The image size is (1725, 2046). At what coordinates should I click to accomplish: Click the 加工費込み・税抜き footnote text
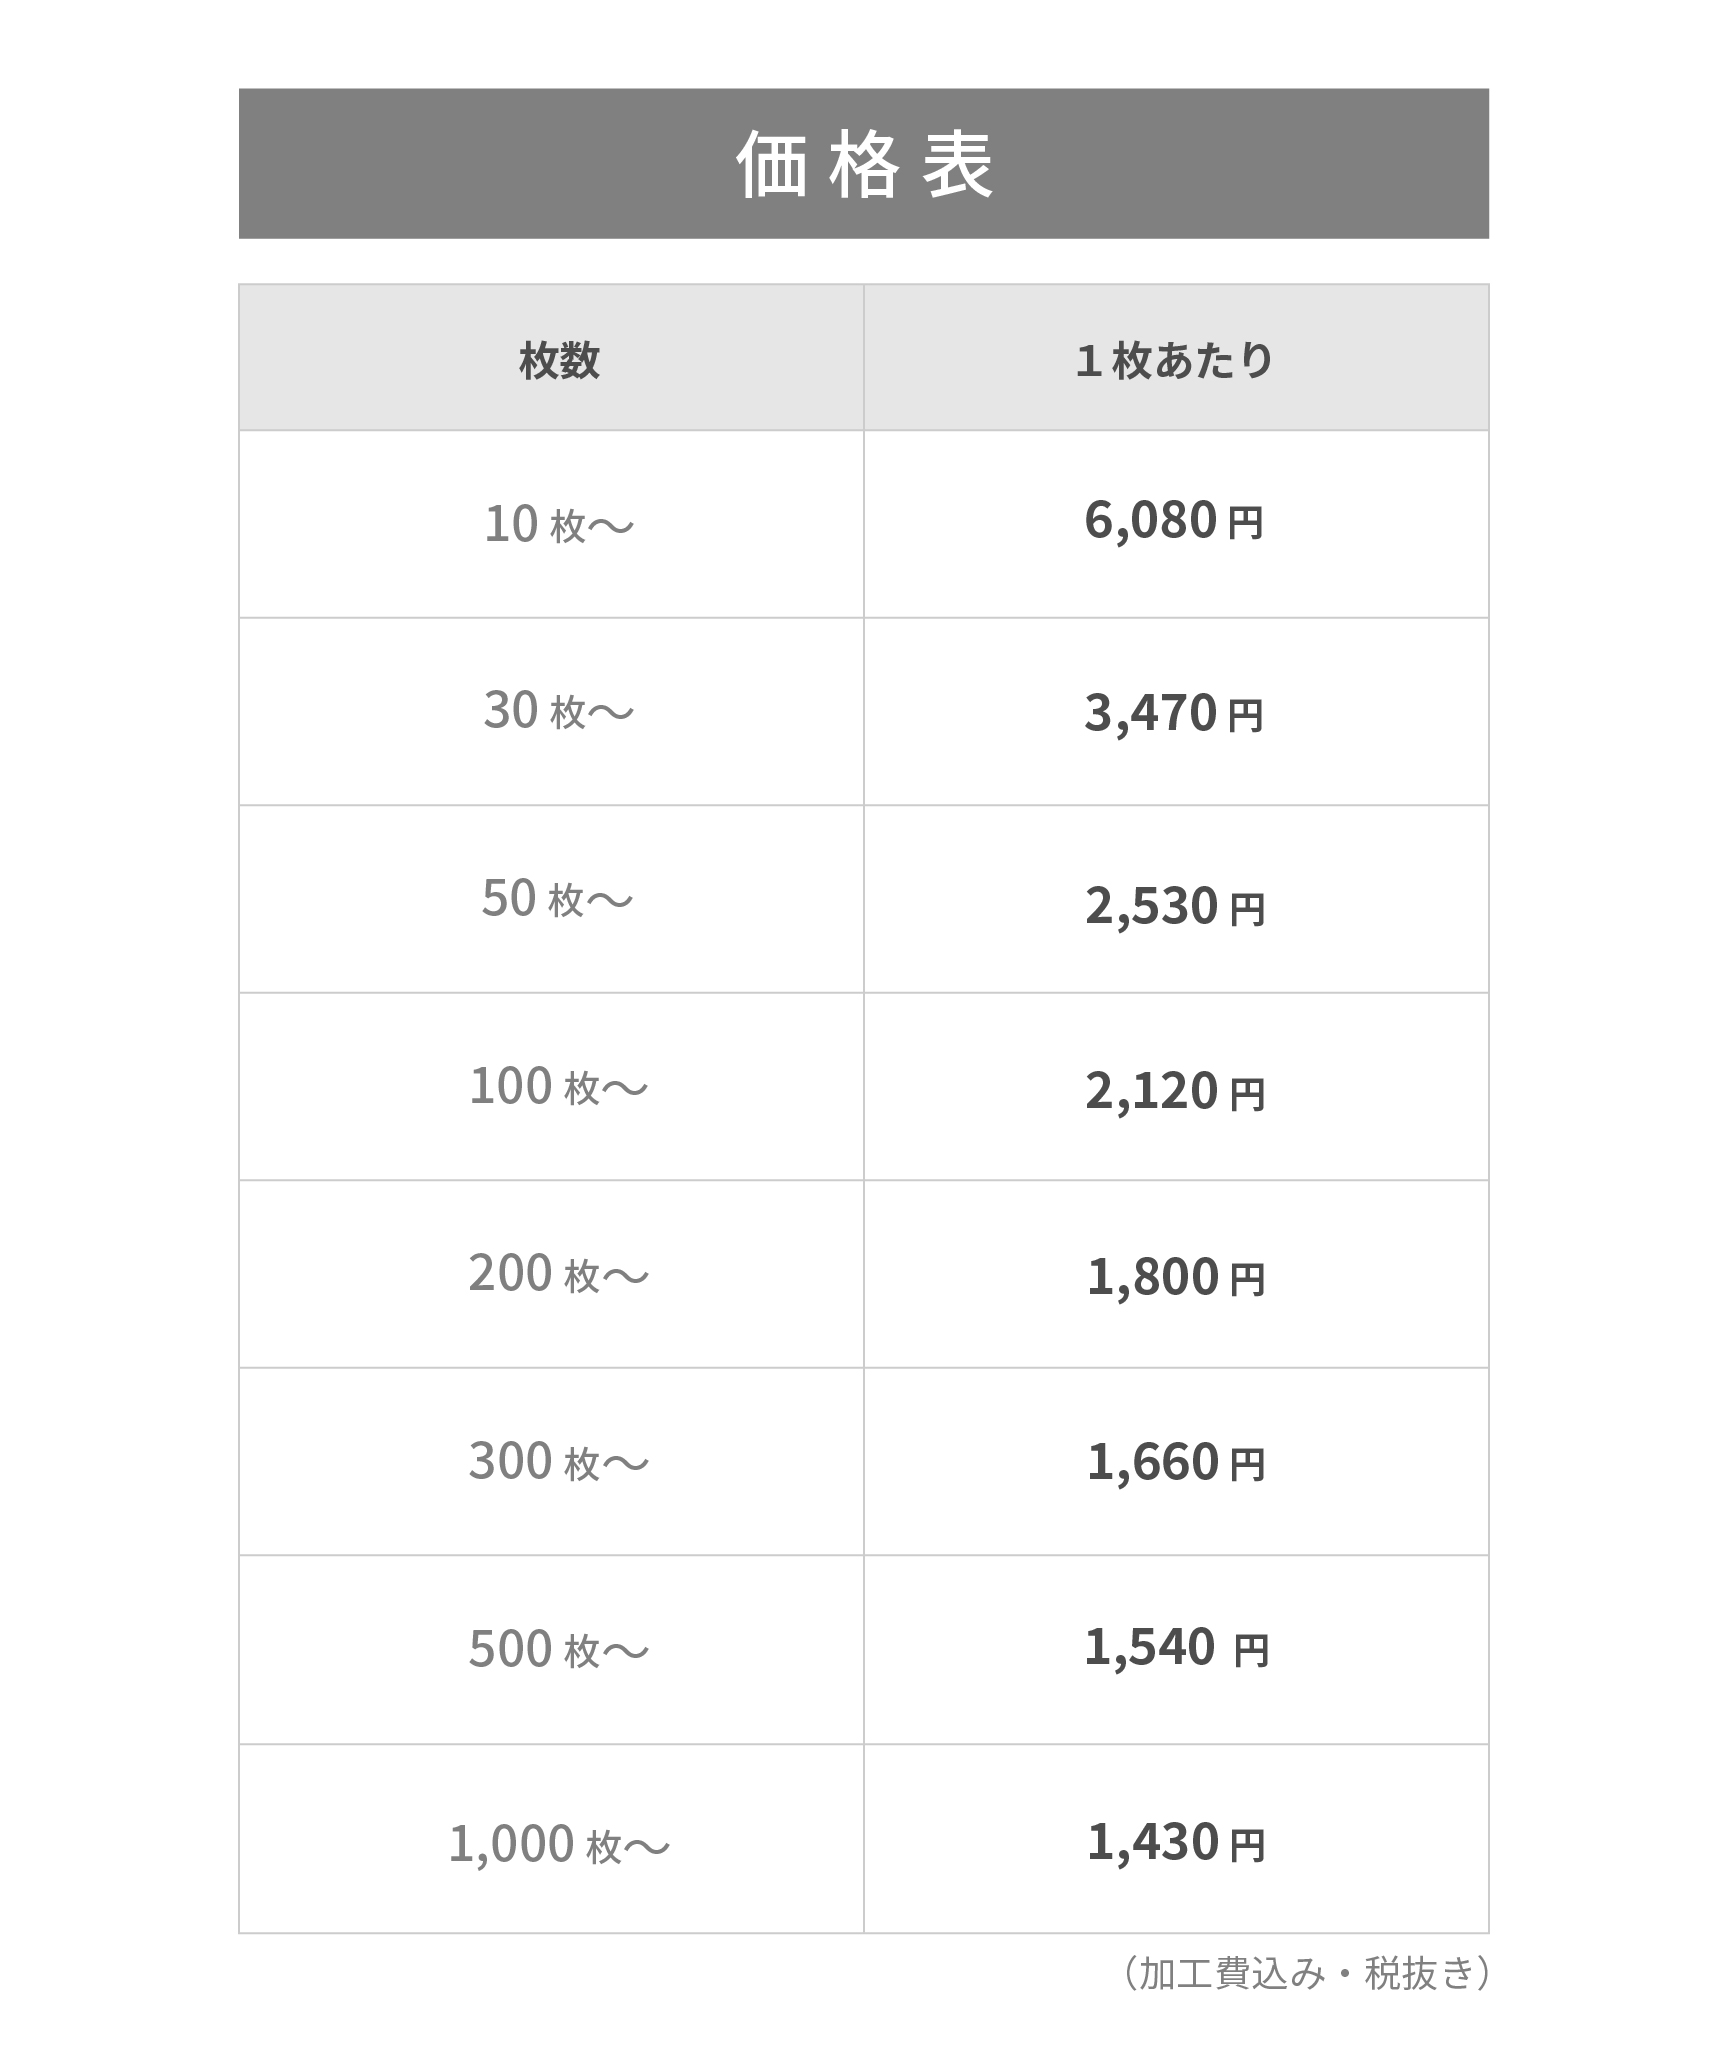1306,1973
